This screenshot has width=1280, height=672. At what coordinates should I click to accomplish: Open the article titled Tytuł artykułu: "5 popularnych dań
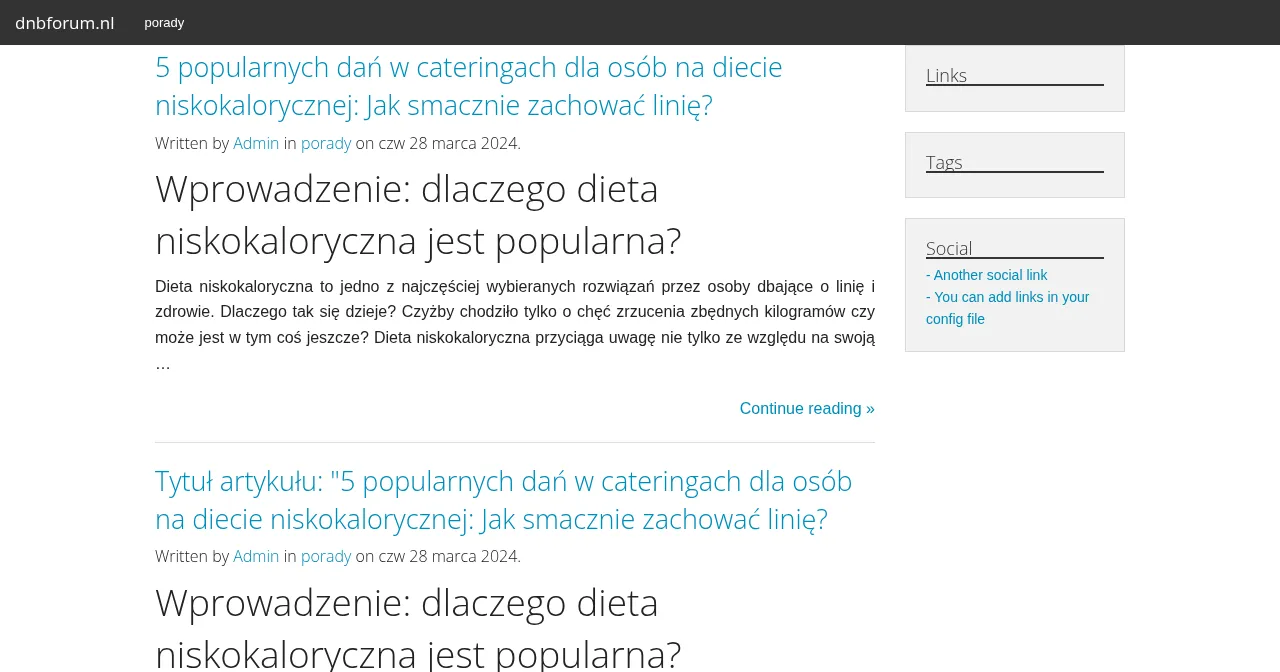[x=504, y=500]
